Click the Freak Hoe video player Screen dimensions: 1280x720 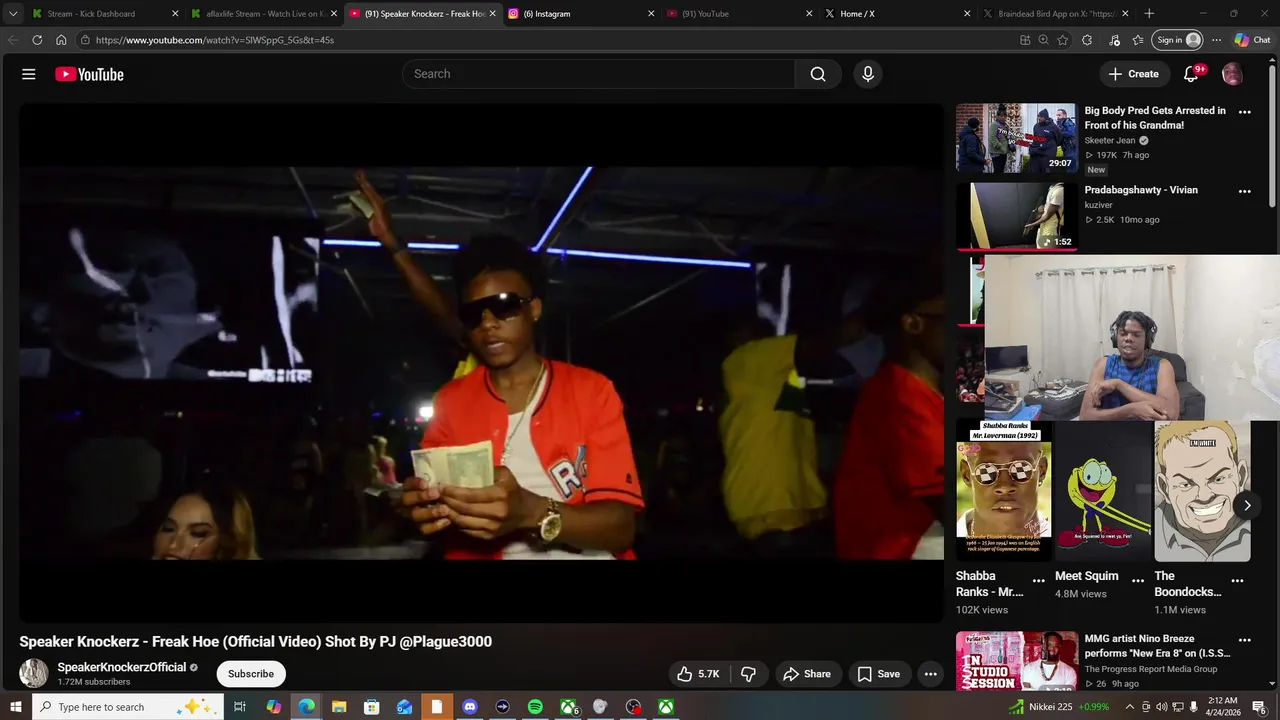click(481, 363)
